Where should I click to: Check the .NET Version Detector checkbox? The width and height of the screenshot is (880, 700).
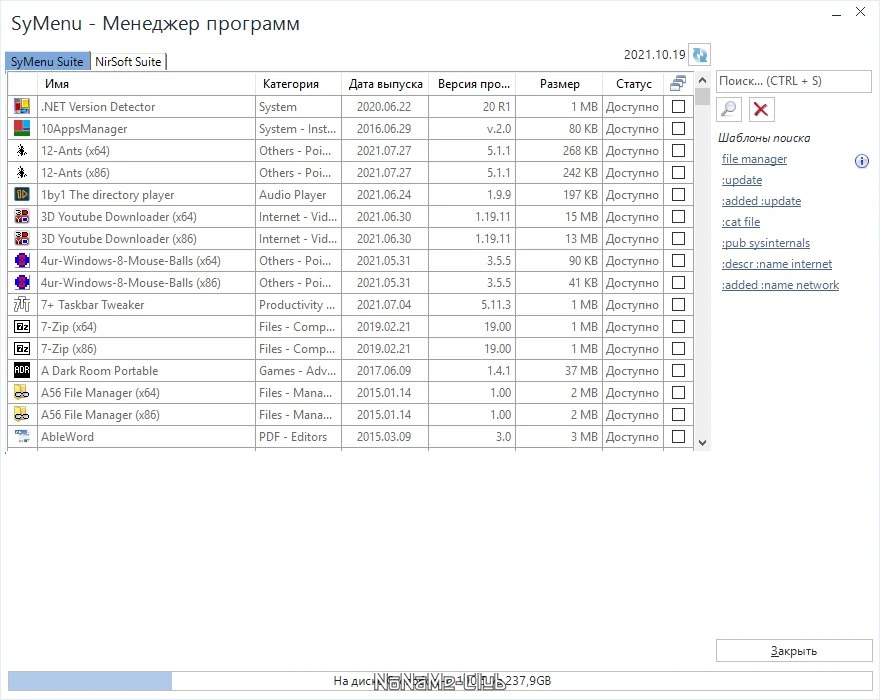[x=678, y=106]
